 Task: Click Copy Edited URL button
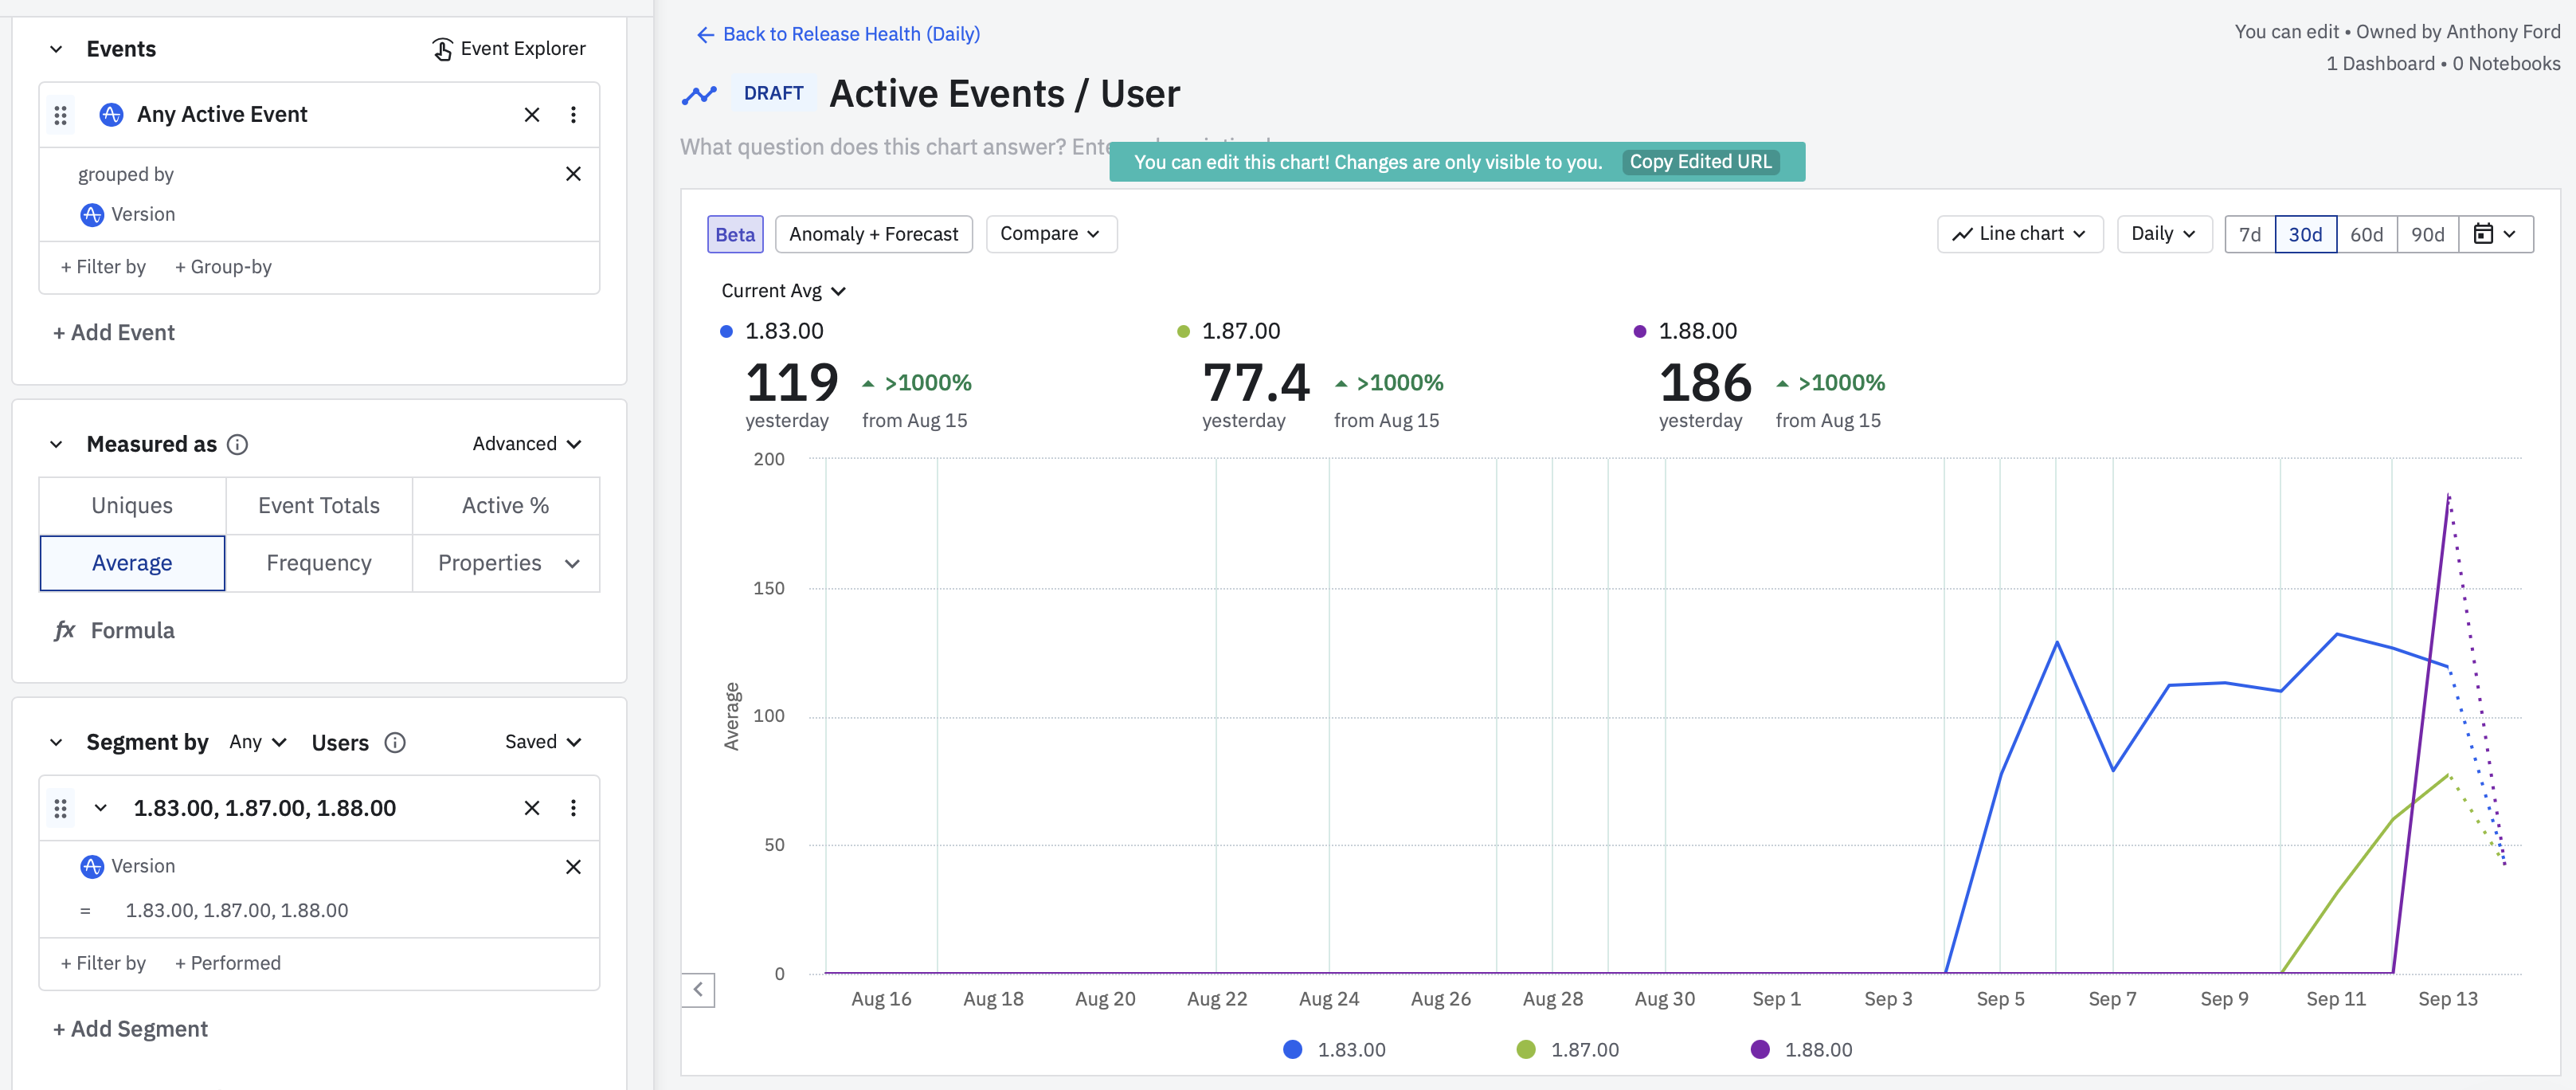(1699, 162)
